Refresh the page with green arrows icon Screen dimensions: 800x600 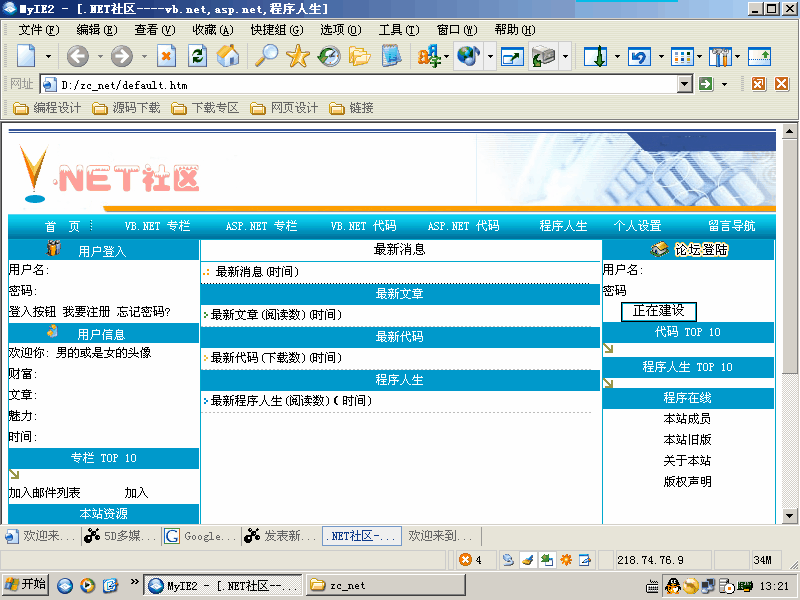197,56
